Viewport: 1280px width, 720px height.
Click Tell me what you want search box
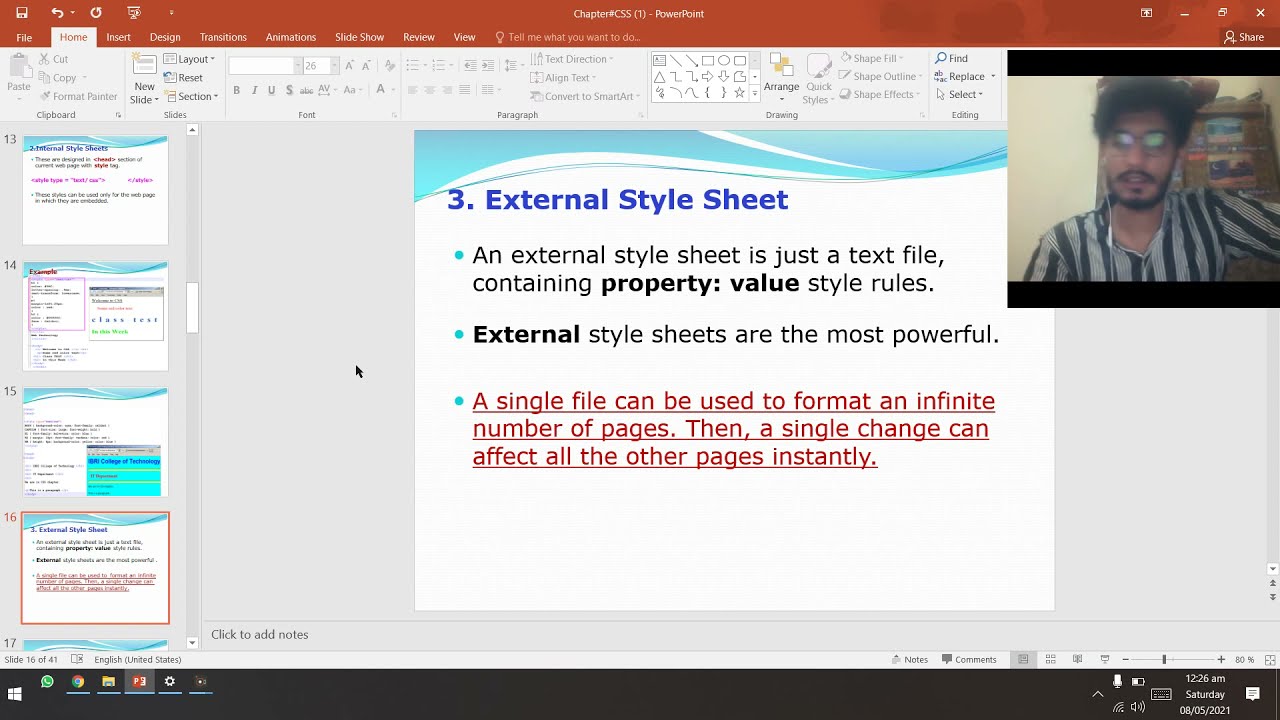pos(568,37)
